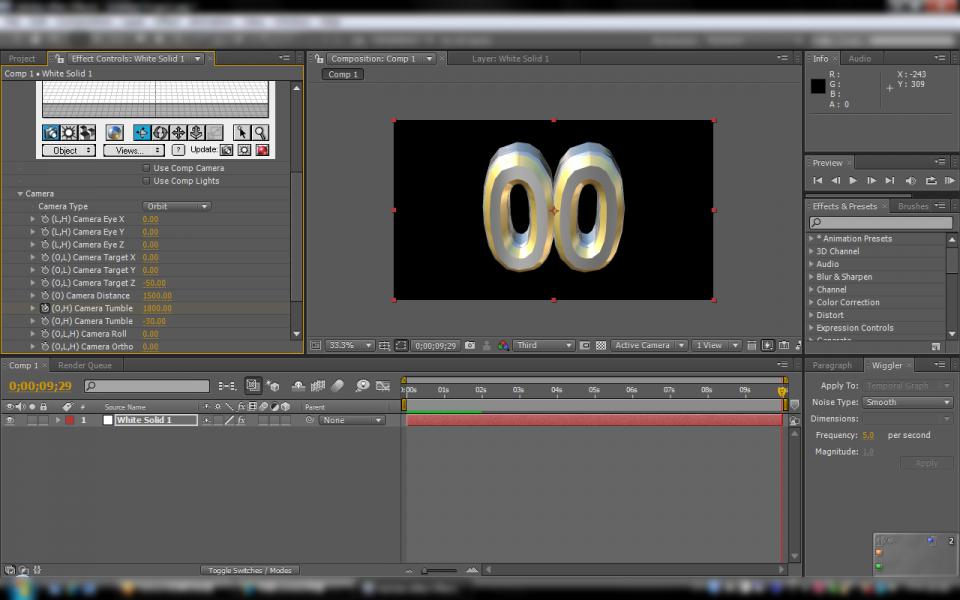Click the timeline layer search field

click(147, 386)
